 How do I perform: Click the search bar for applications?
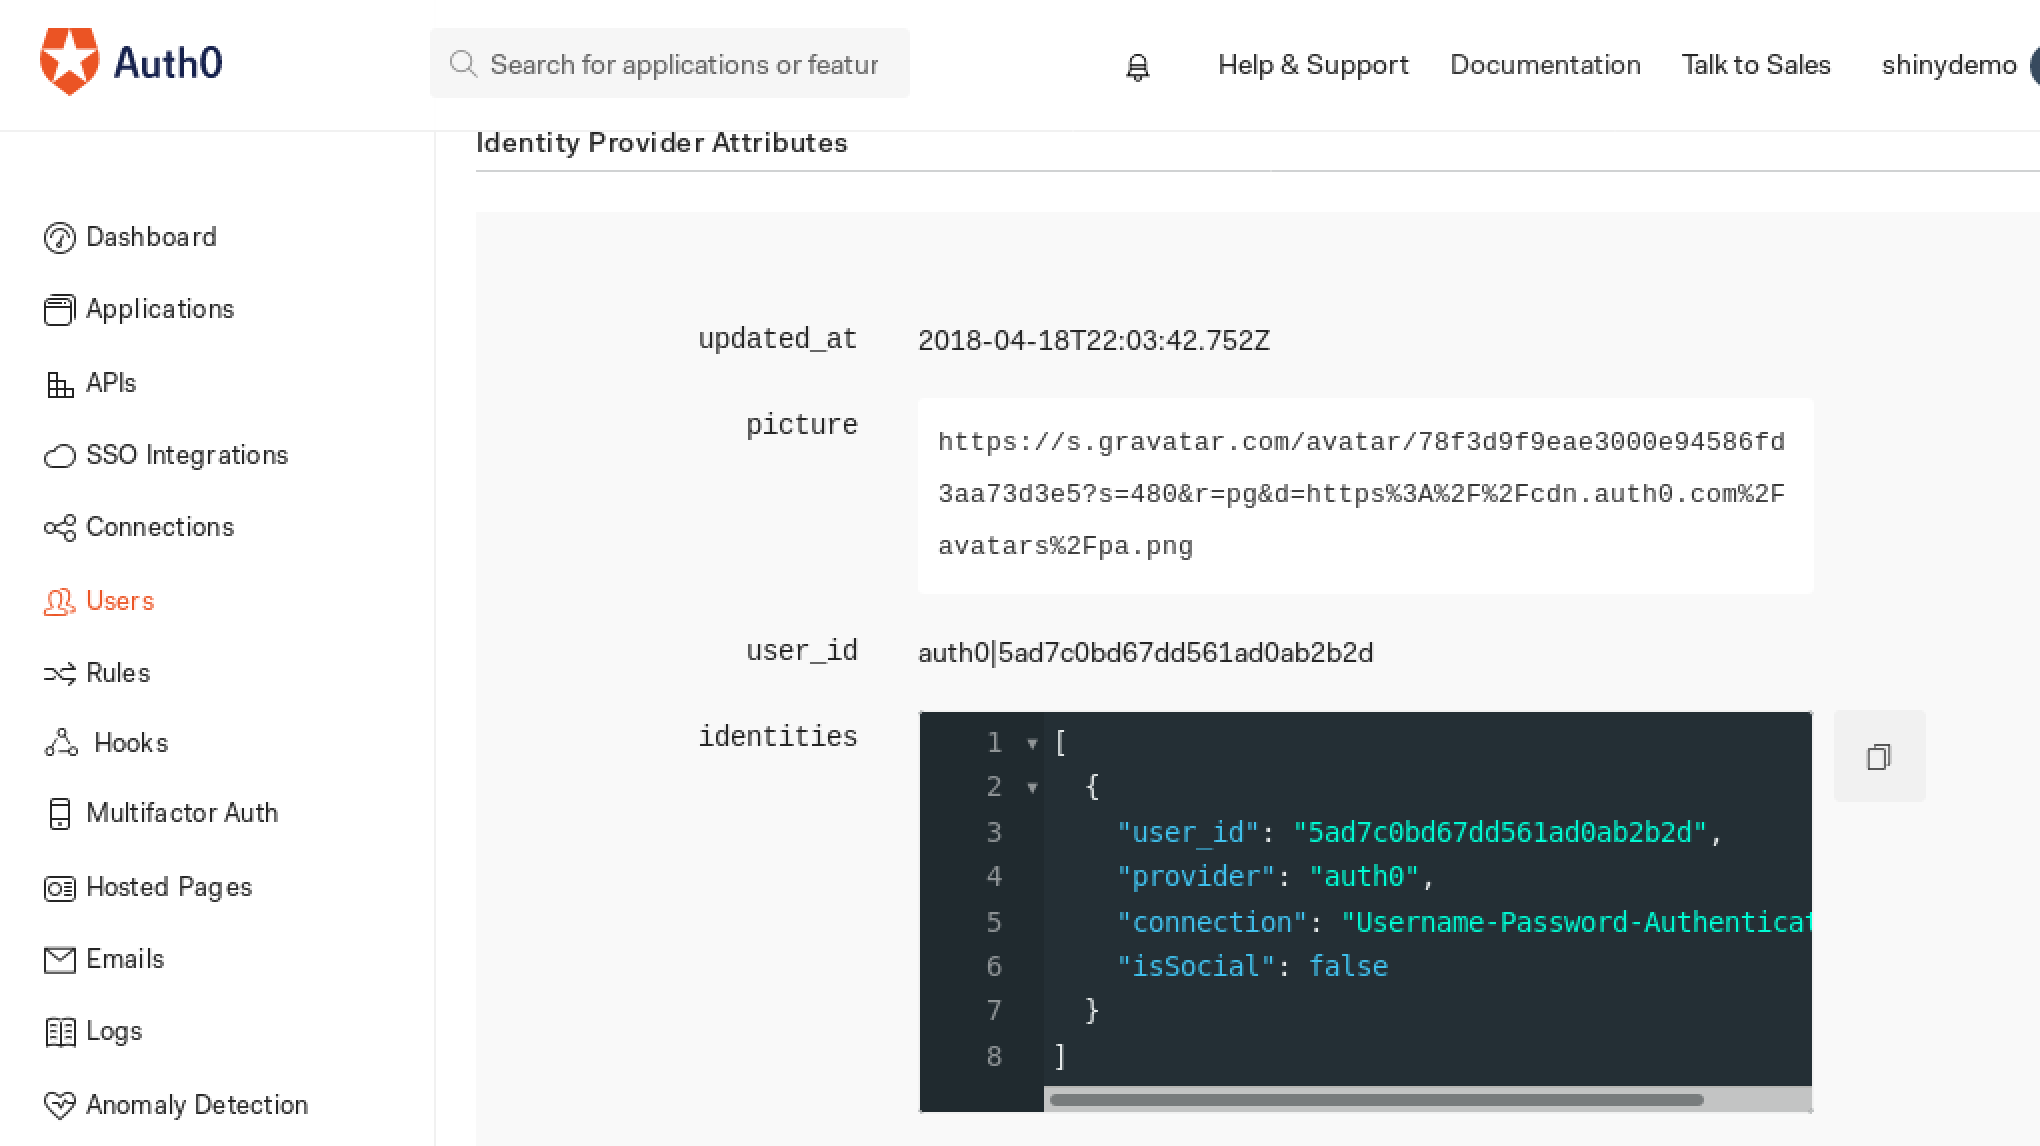pos(668,64)
